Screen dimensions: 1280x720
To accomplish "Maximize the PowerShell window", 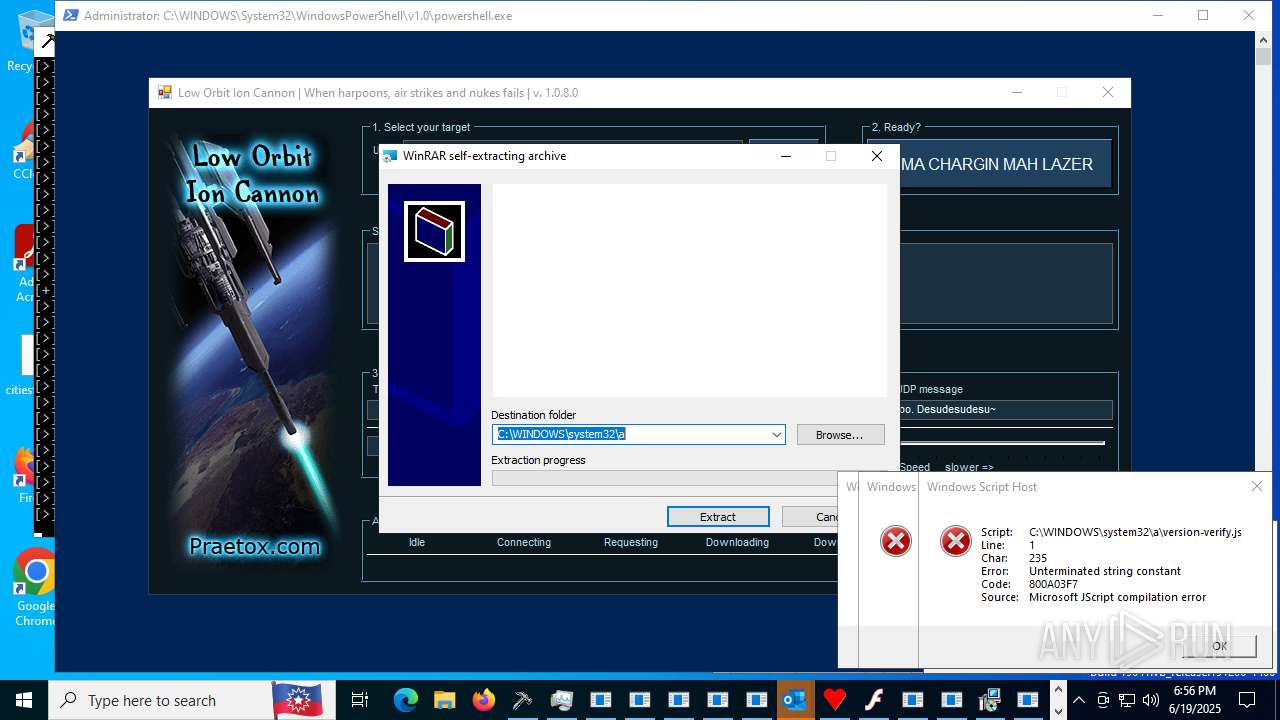I will pos(1203,15).
